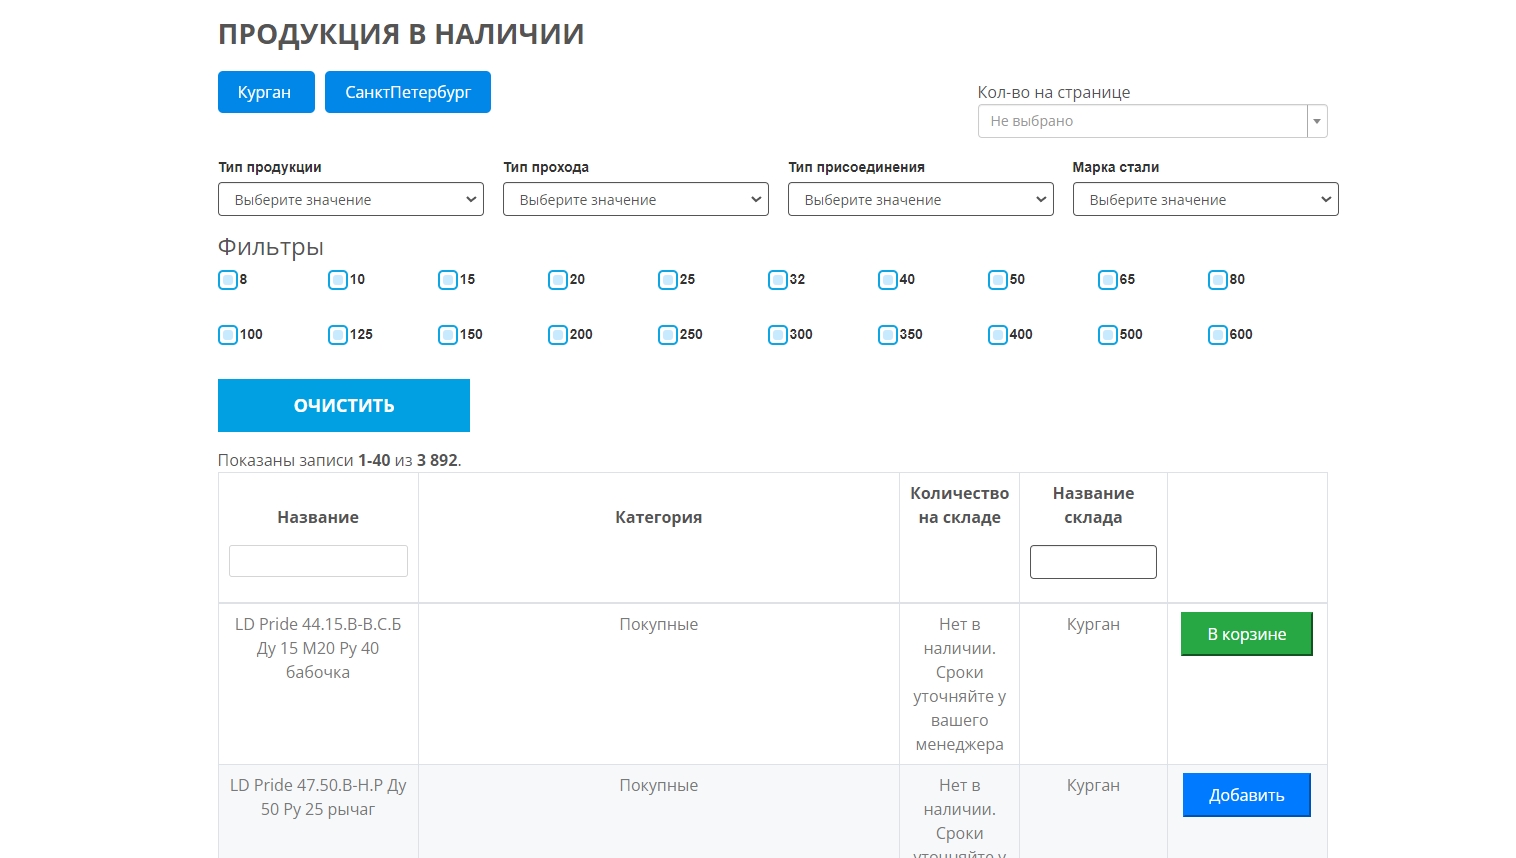Switch to the СанктПетербург warehouse tab

coord(407,92)
